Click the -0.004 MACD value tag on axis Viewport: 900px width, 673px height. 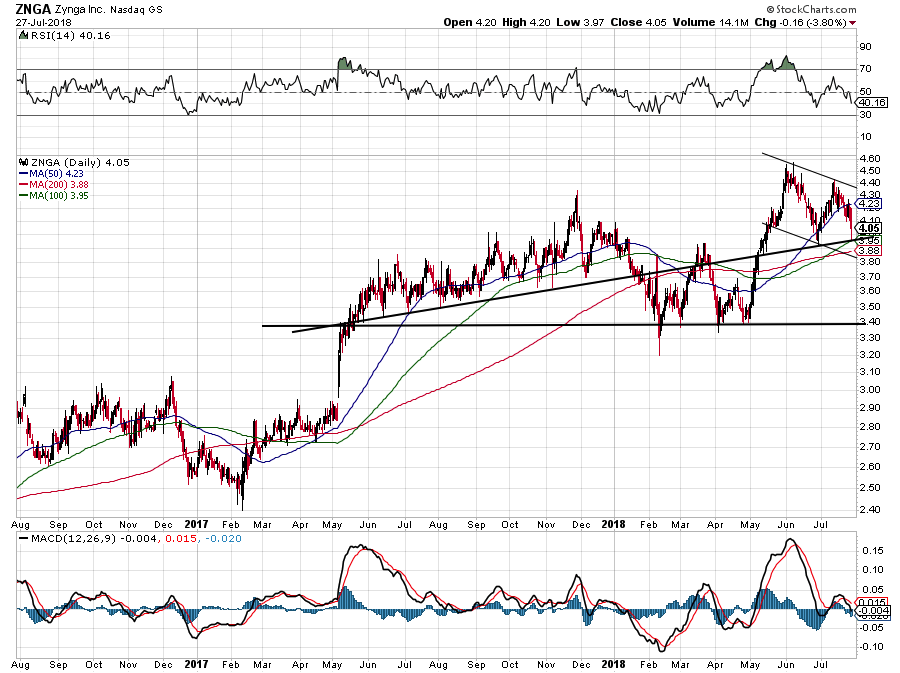(873, 611)
